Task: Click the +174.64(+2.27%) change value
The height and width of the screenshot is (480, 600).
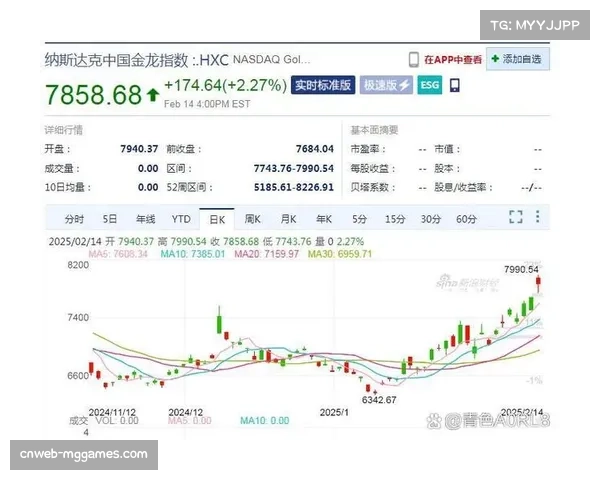Action: point(225,85)
